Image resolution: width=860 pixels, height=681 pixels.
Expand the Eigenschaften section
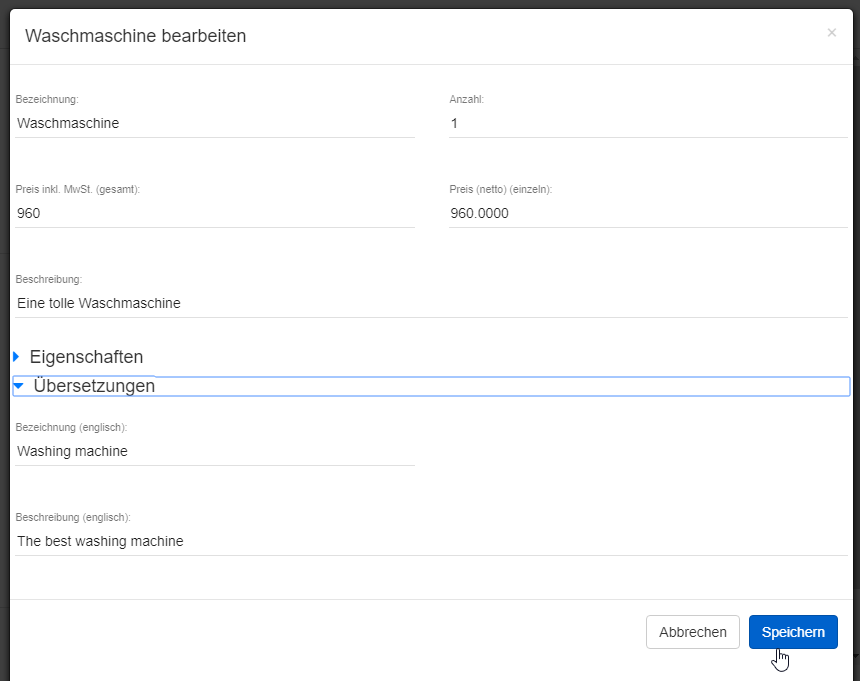click(78, 357)
